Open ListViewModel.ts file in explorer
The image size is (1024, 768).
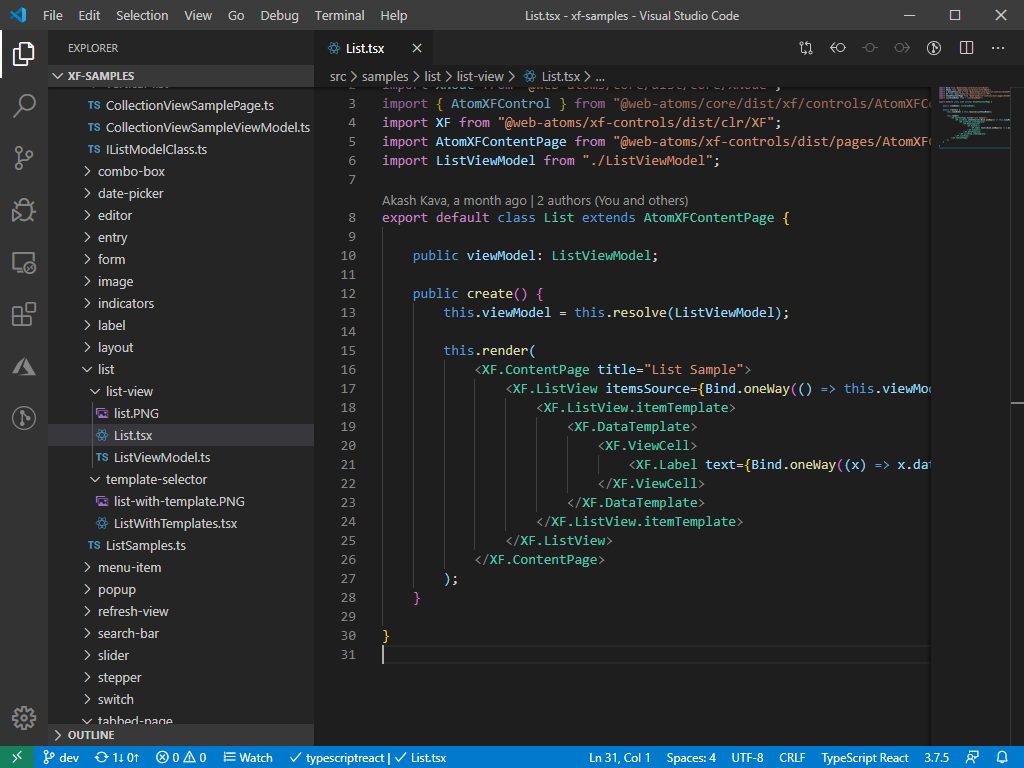coord(161,457)
